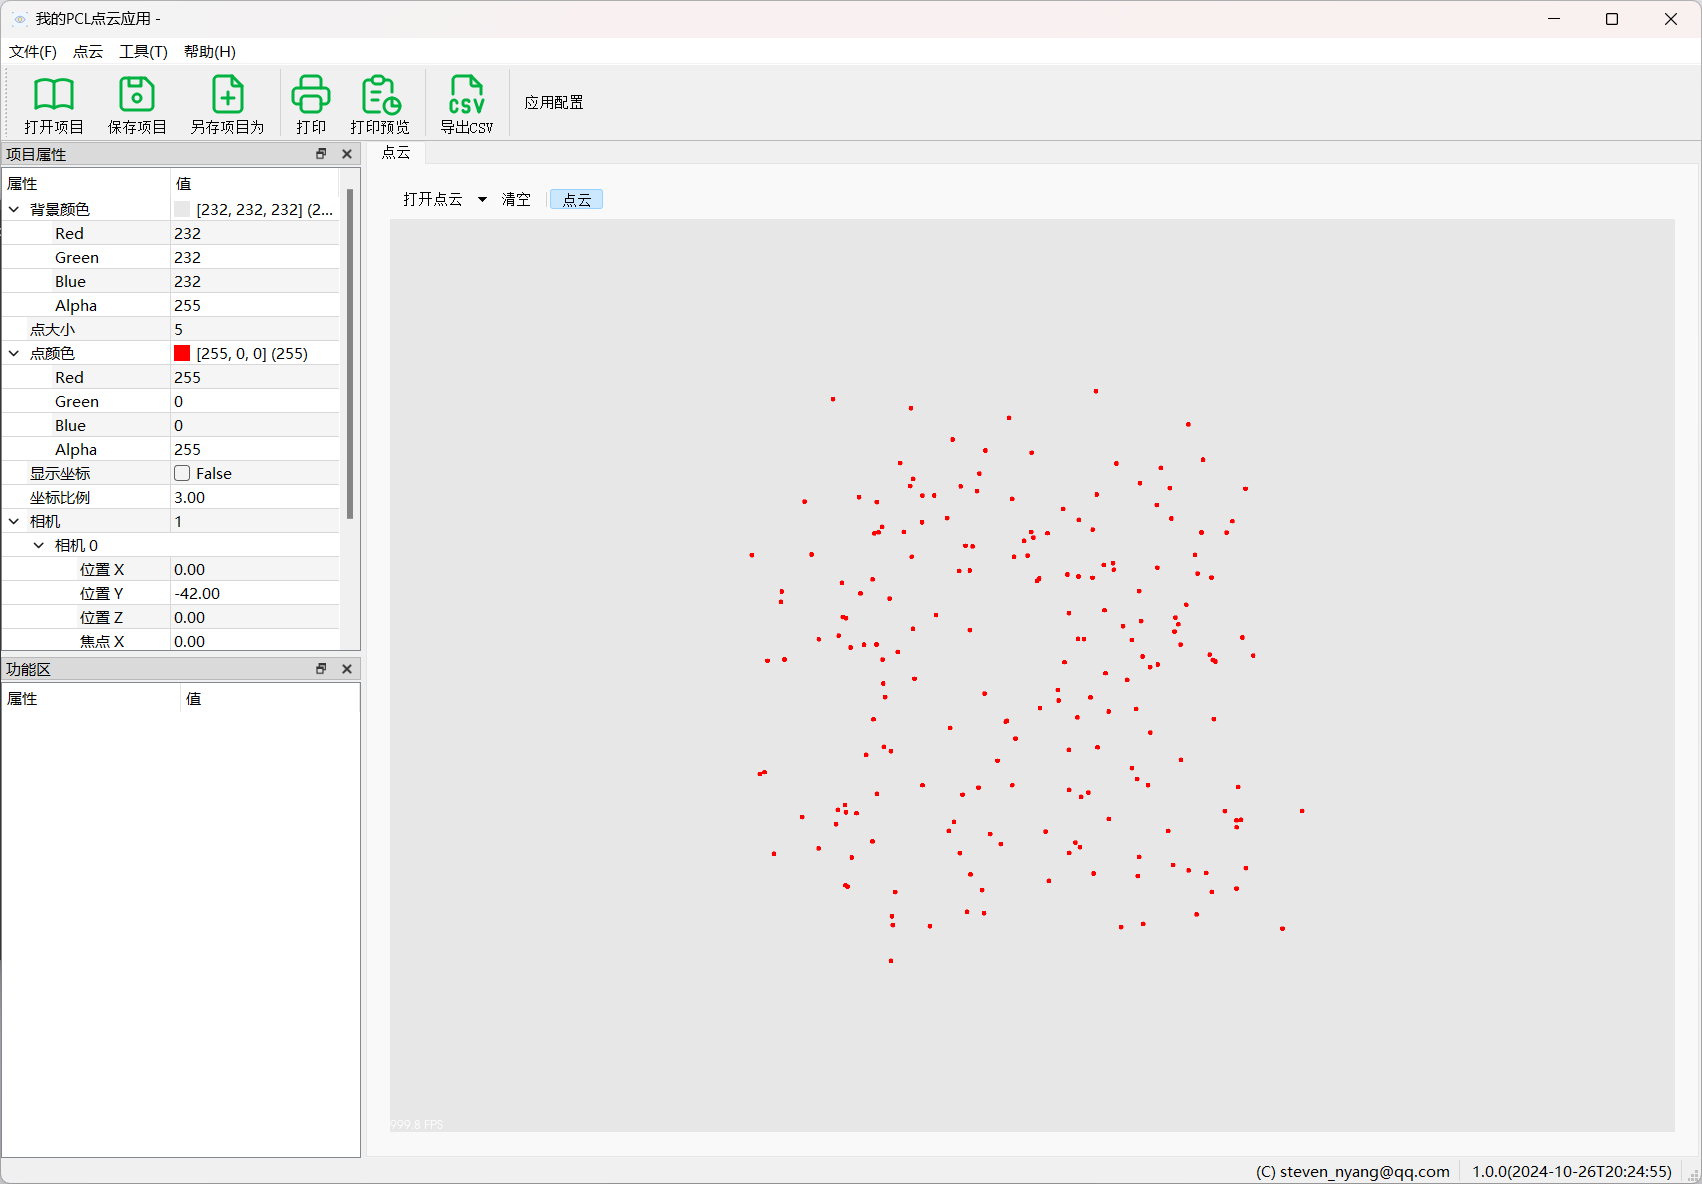Select the 焦点 X property row
This screenshot has height=1184, width=1702.
(x=170, y=641)
